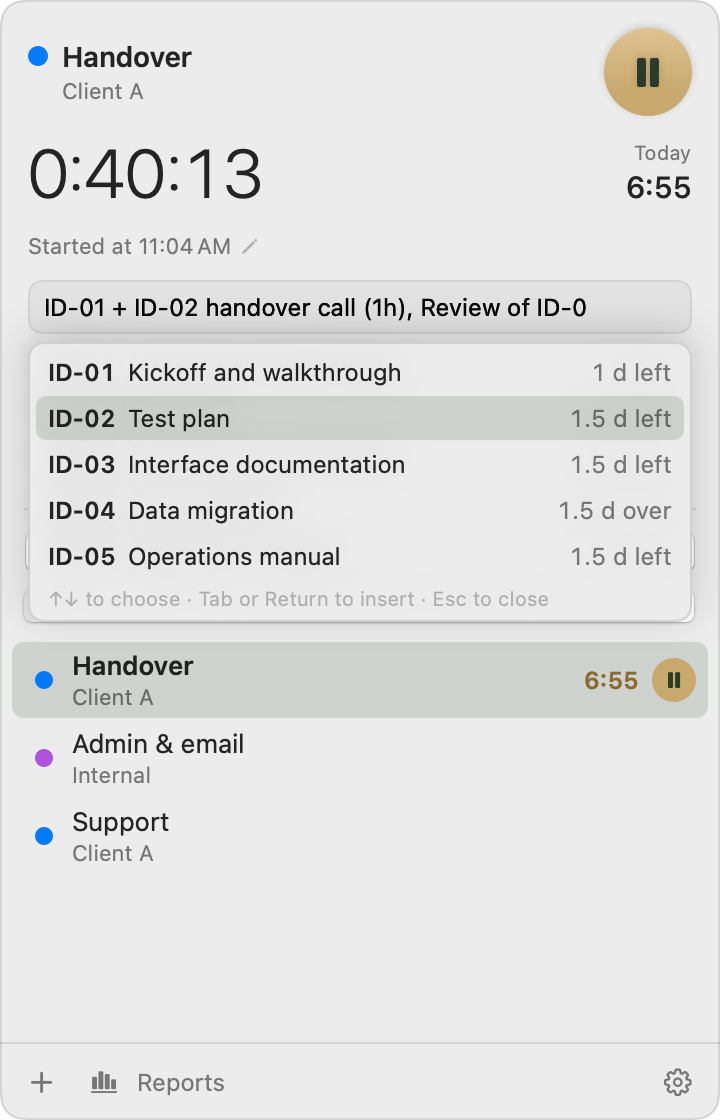Select ID-03 Interface documentation suggestion
The image size is (720, 1120).
click(x=360, y=465)
